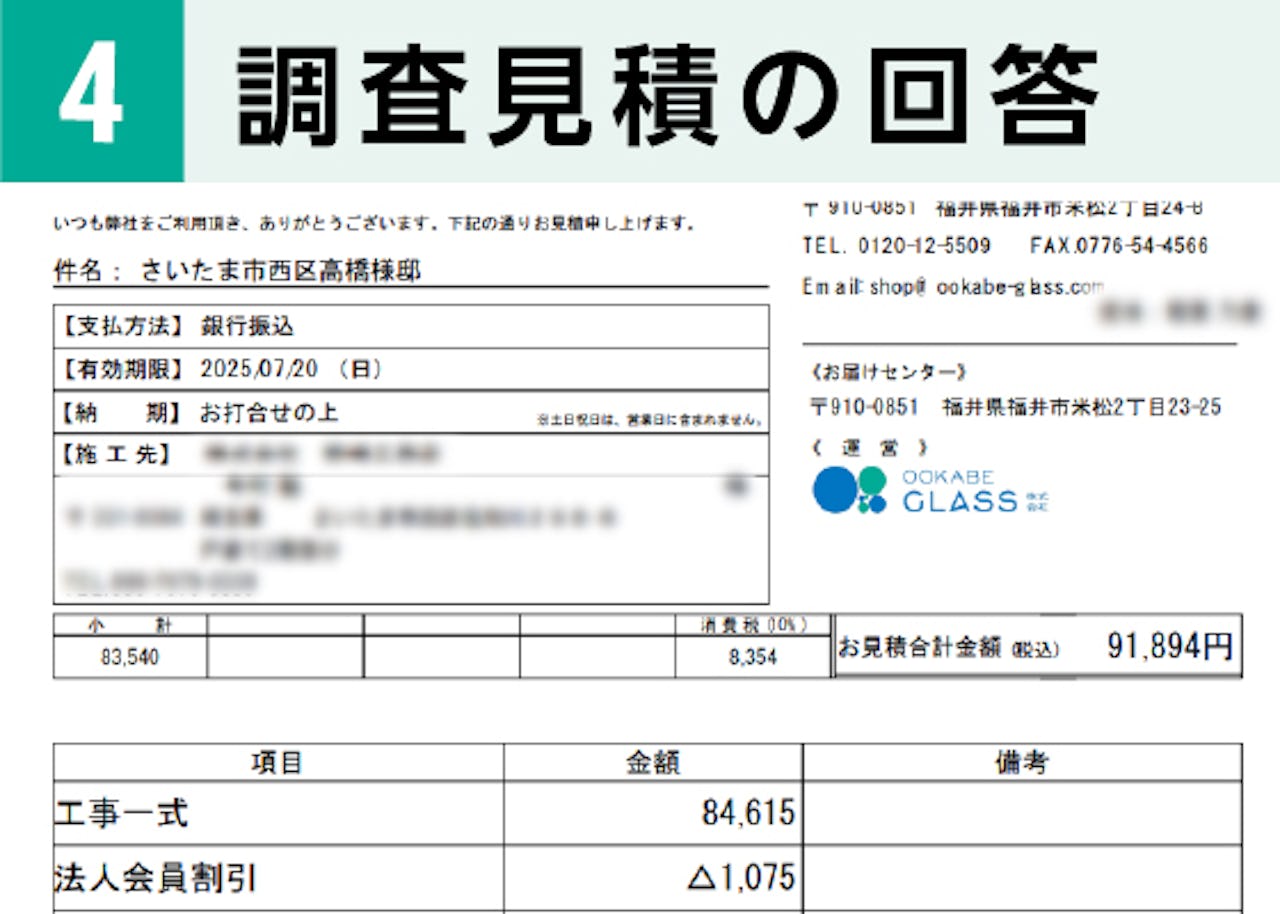Click the green number 4 step badge
Screen dimensions: 1280x914
91,94
